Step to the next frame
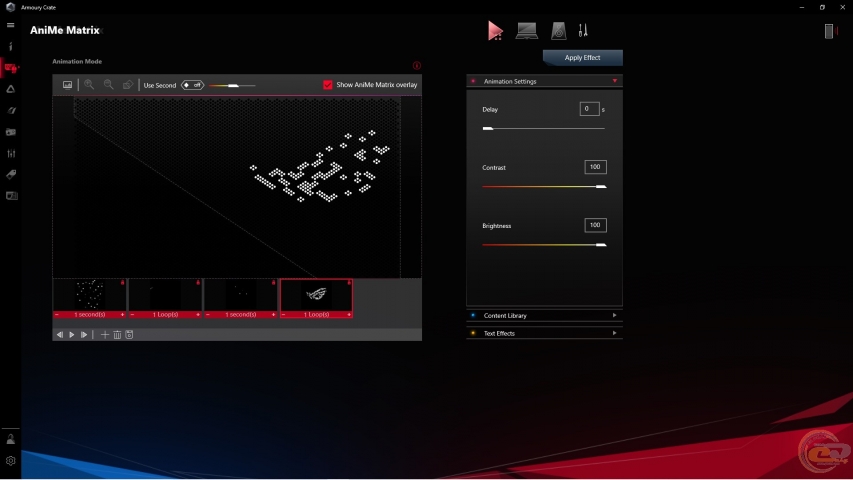Viewport: 853px width, 480px height. (x=84, y=335)
